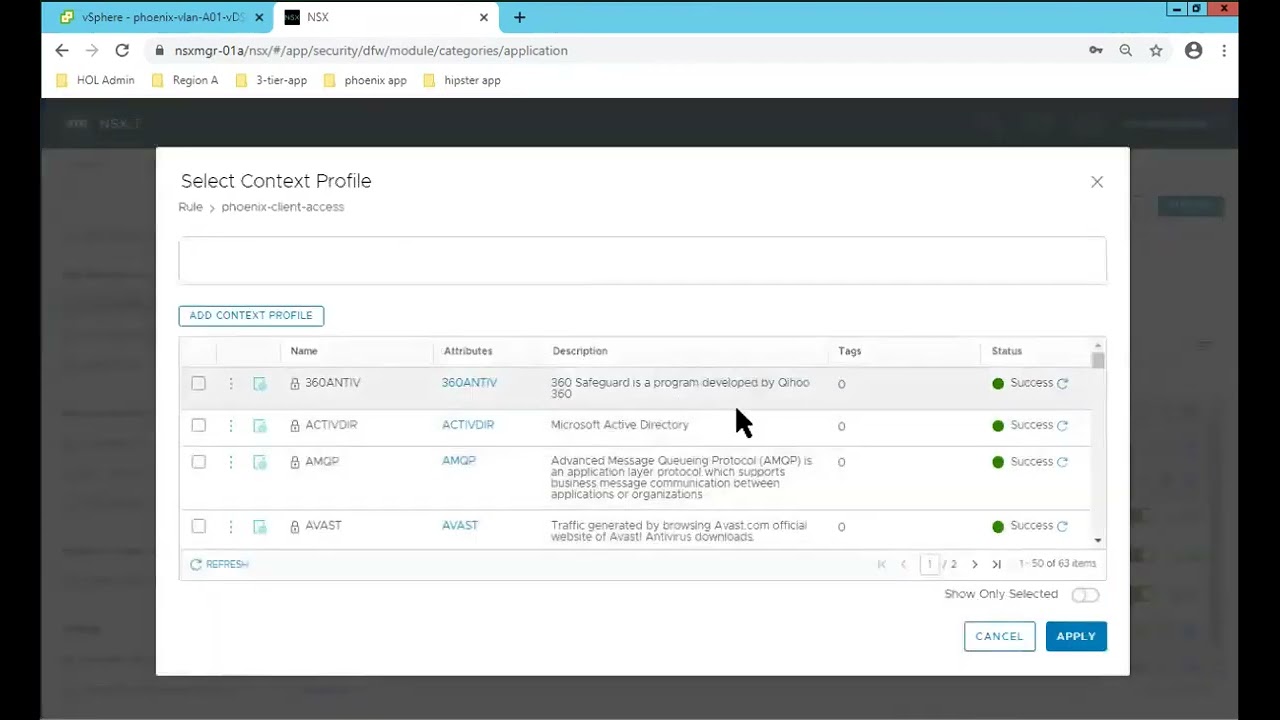Open the AMQP attributes link
This screenshot has height=720, width=1280.
[x=459, y=461]
